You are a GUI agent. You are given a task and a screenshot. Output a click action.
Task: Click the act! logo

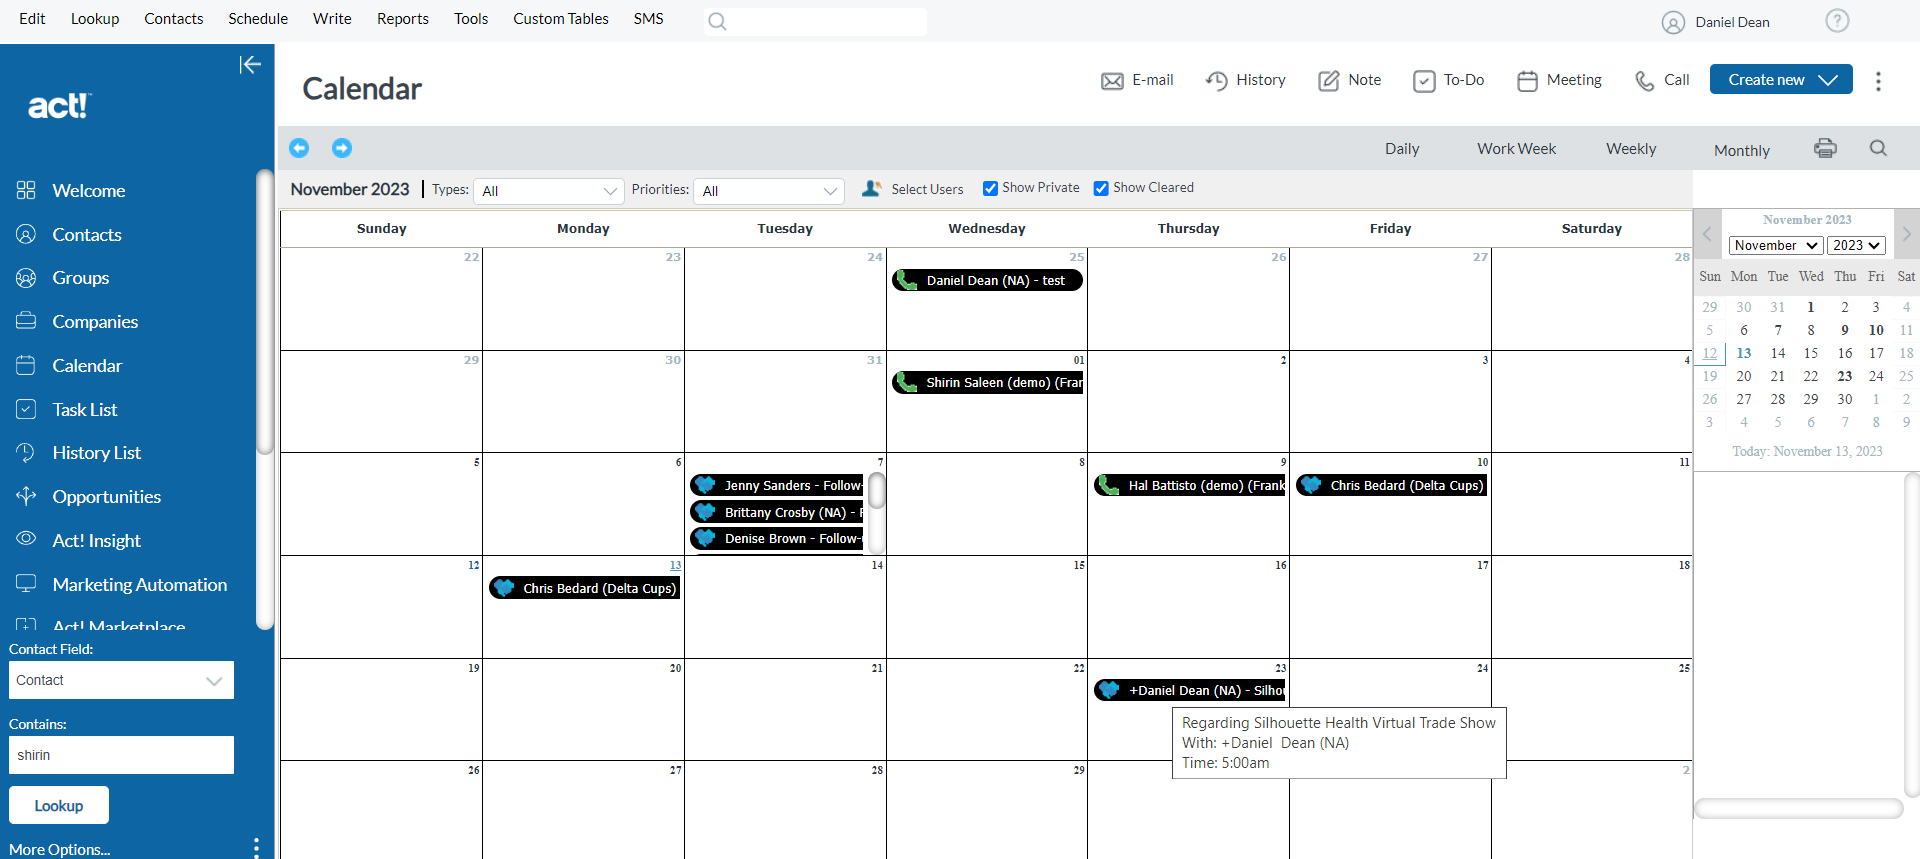click(59, 105)
